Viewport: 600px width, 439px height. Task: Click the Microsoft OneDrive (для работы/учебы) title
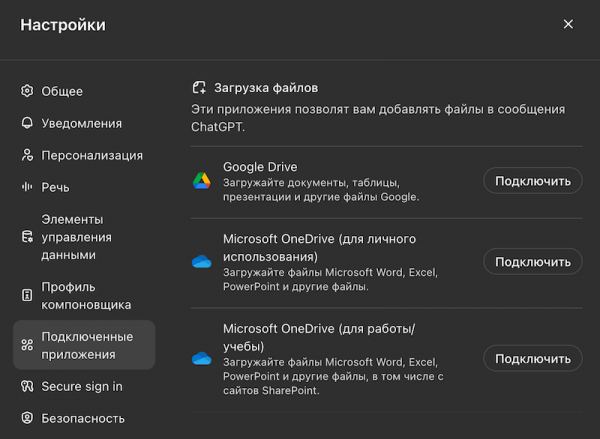319,338
